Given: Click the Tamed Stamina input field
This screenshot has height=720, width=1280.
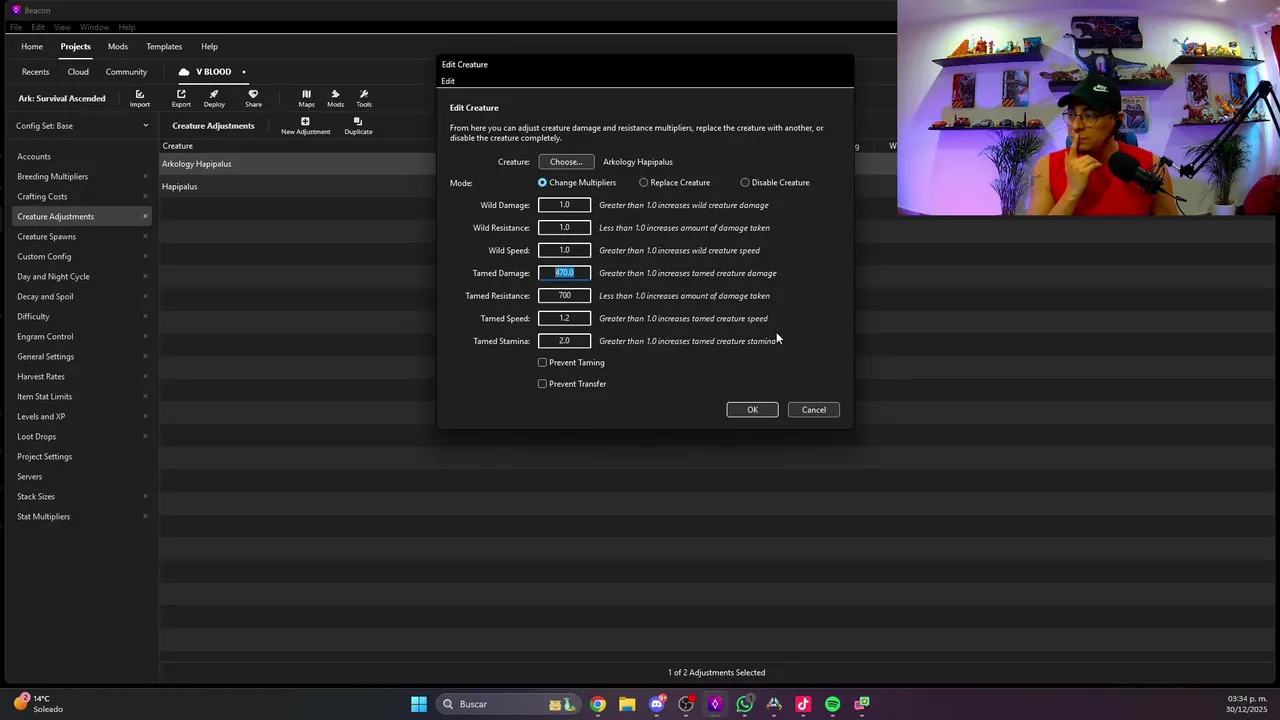Looking at the screenshot, I should [564, 341].
